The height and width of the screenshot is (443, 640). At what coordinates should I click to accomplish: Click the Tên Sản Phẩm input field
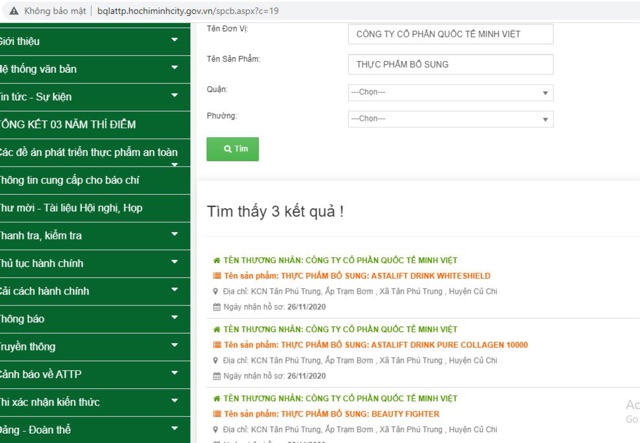tap(451, 64)
